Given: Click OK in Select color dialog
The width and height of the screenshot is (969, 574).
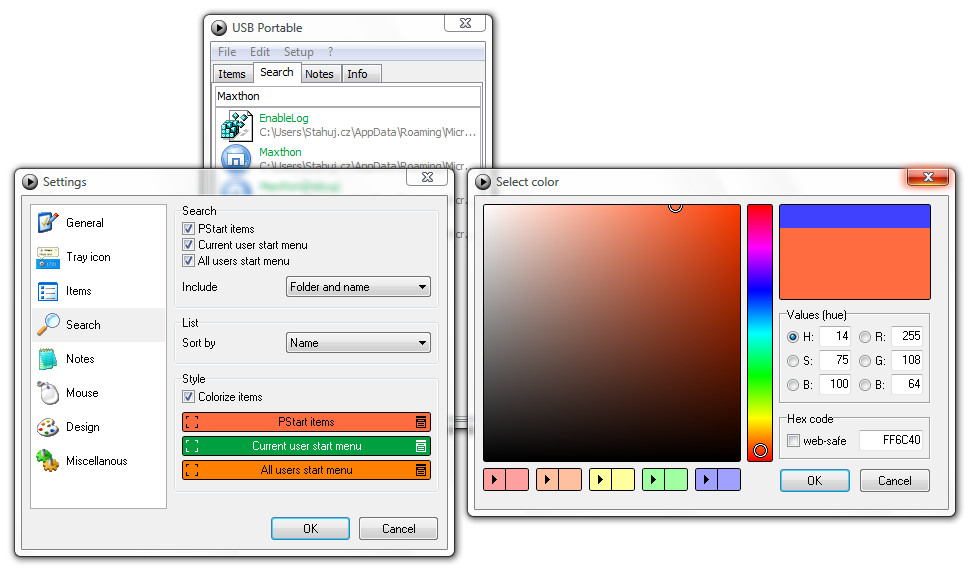Looking at the screenshot, I should pos(815,481).
